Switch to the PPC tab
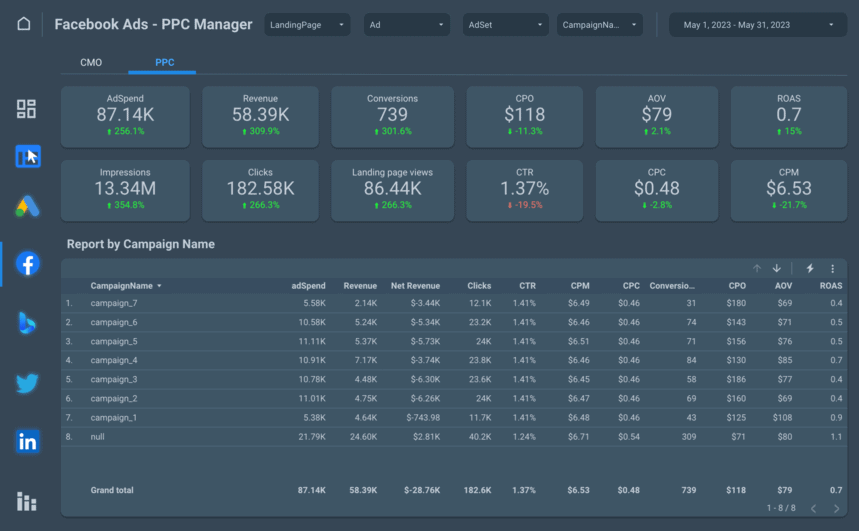The height and width of the screenshot is (531, 859). pos(164,62)
